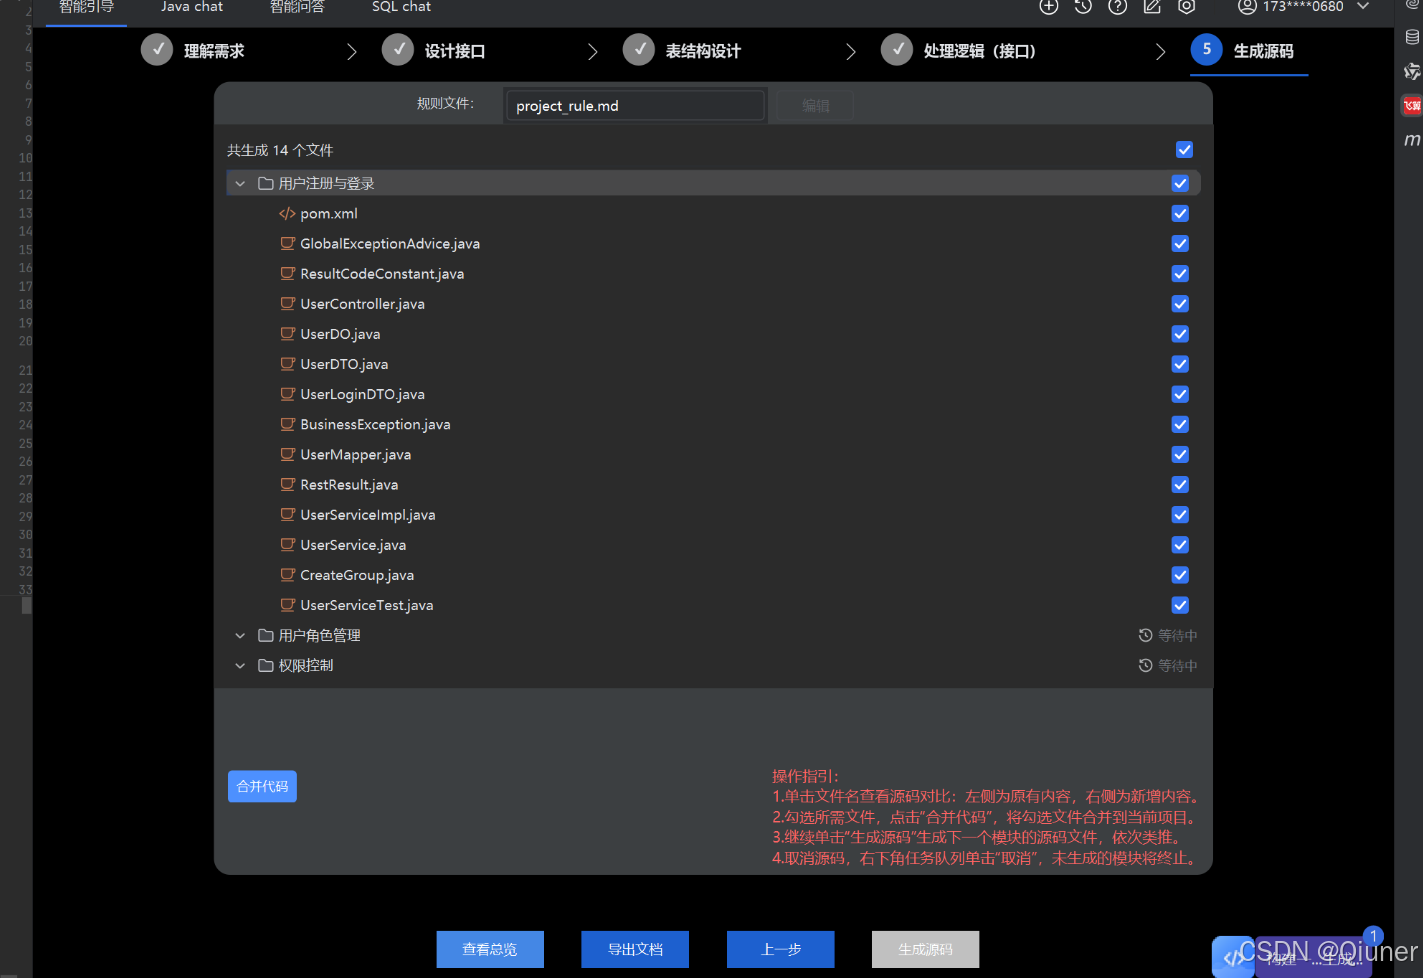Click the project_rule.md rule file input field
Viewport: 1423px width, 978px height.
click(634, 104)
